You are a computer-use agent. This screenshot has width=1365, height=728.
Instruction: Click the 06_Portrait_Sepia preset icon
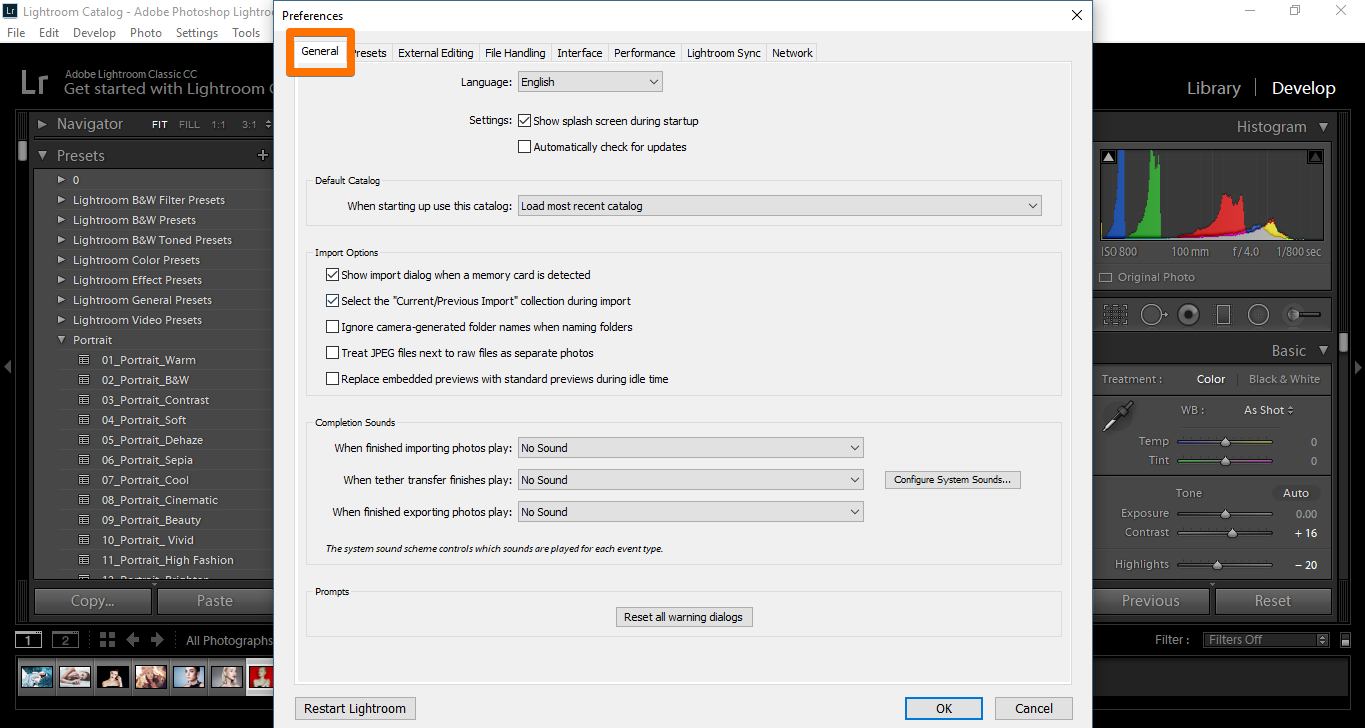tap(84, 460)
